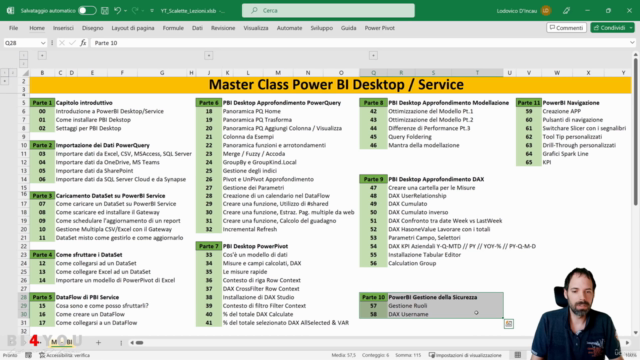Switch to the Visualizza ribbon tab

click(x=256, y=28)
